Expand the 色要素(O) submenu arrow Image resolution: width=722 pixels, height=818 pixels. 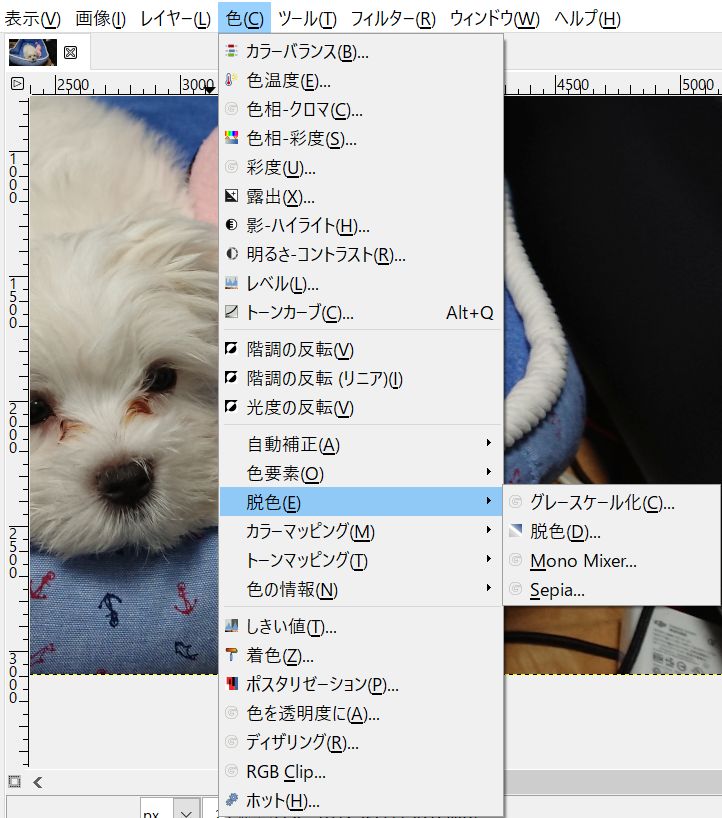(x=489, y=472)
